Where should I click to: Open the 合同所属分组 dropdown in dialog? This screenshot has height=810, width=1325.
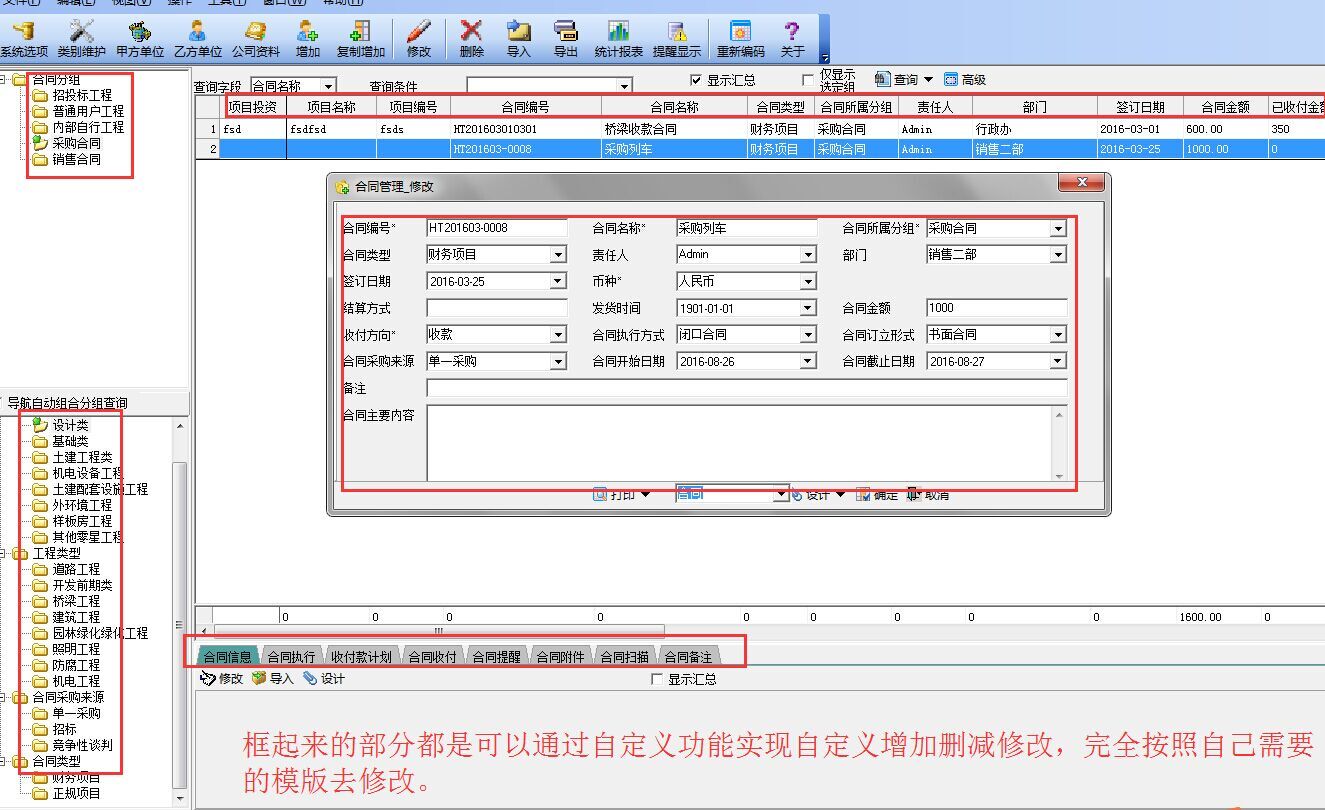pos(1058,228)
